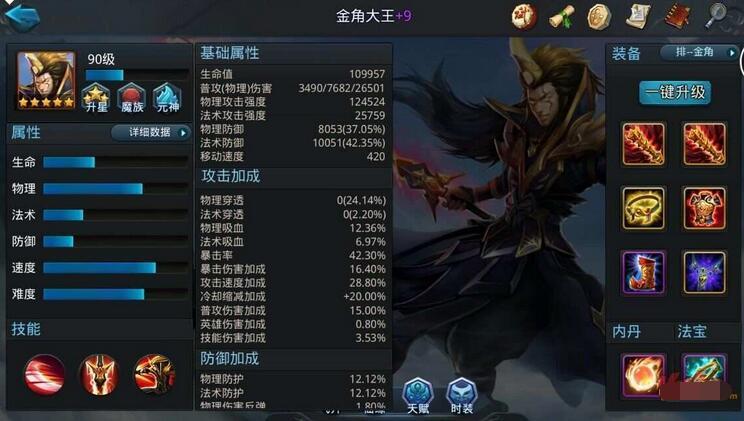Viewport: 744px width, 421px height.
Task: Tap the 元神 spirit icon
Action: (167, 97)
